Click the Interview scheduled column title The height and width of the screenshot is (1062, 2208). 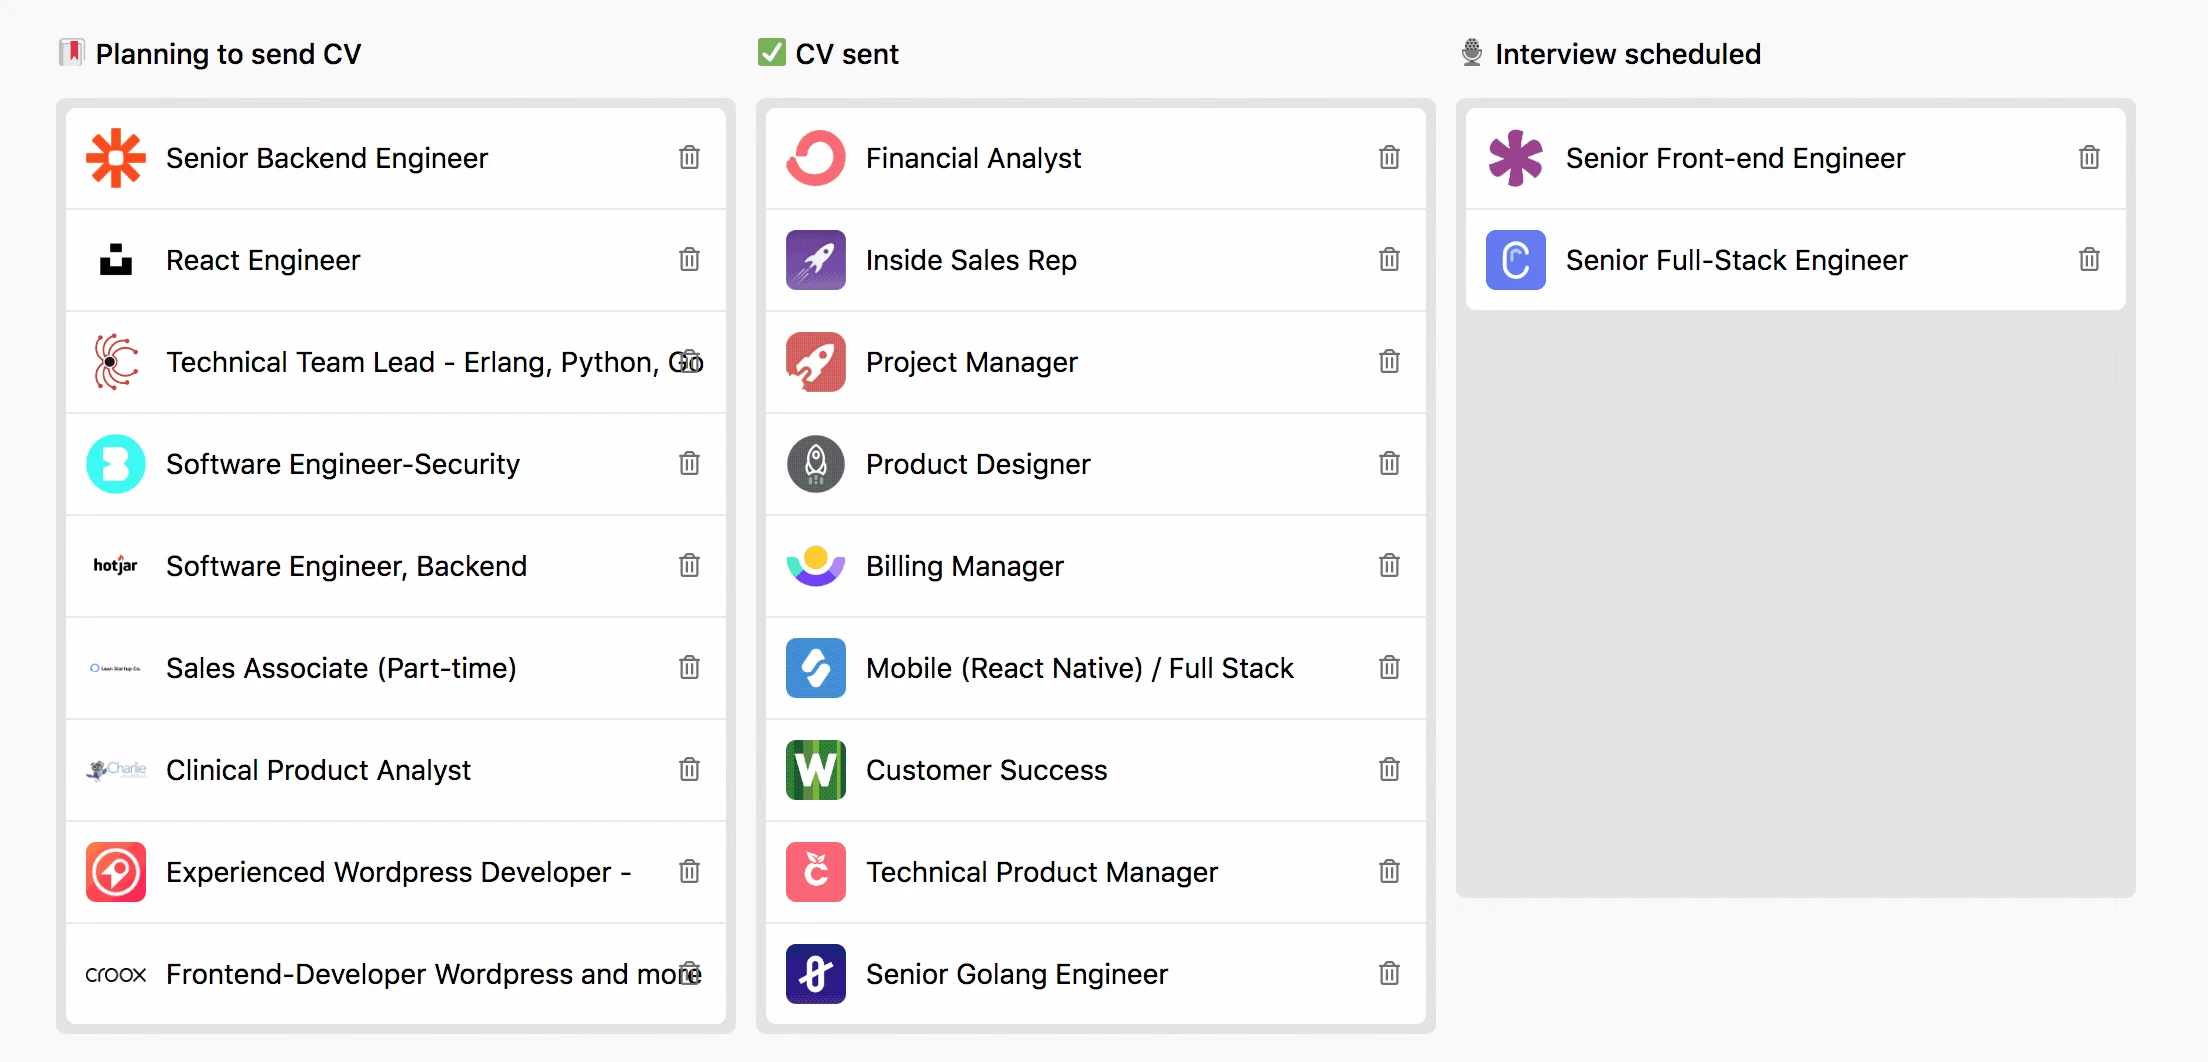pos(1627,54)
